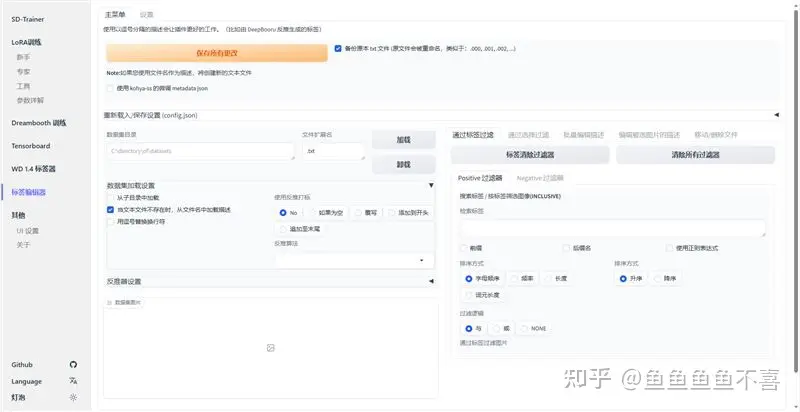Viewport: 800px width, 412px height.
Task: Toggle 使用正则表达式 checkbox
Action: click(x=669, y=247)
